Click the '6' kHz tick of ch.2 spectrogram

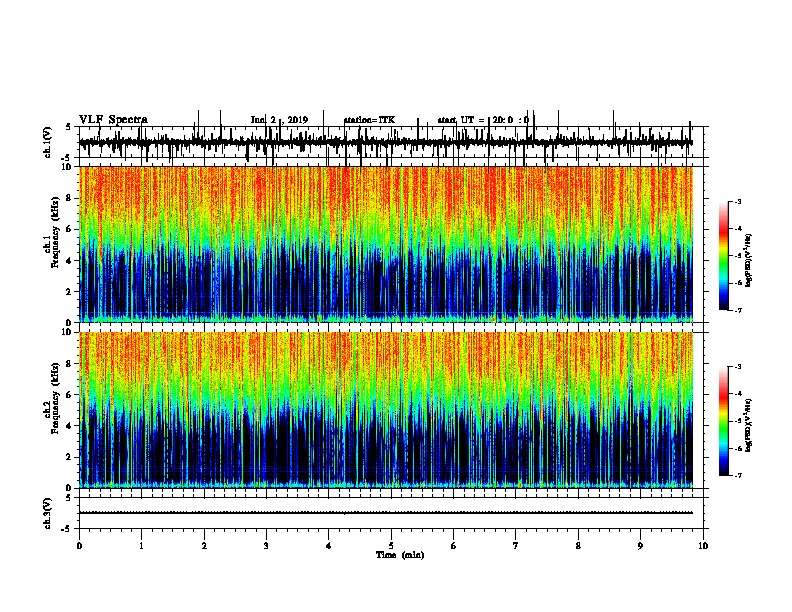coord(69,395)
